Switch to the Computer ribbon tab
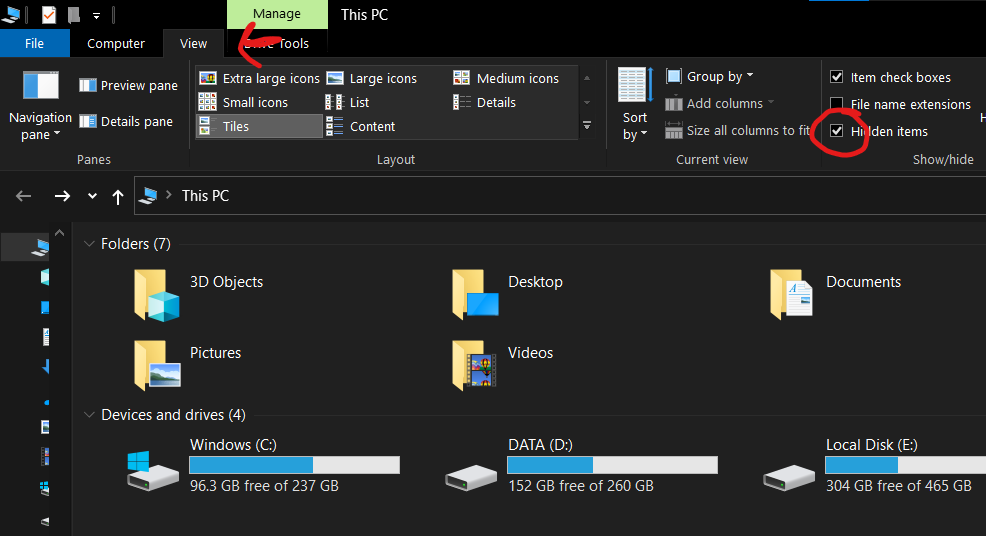This screenshot has width=986, height=536. point(116,43)
